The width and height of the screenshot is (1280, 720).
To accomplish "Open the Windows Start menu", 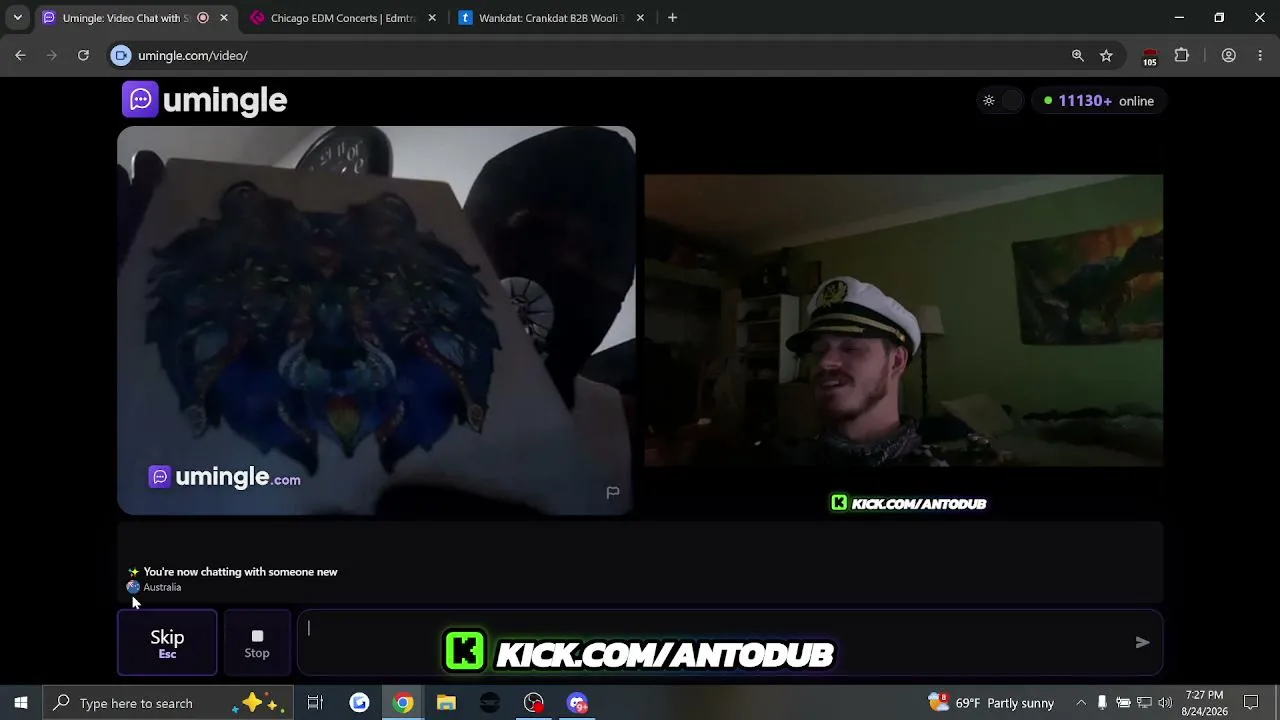I will pyautogui.click(x=21, y=703).
